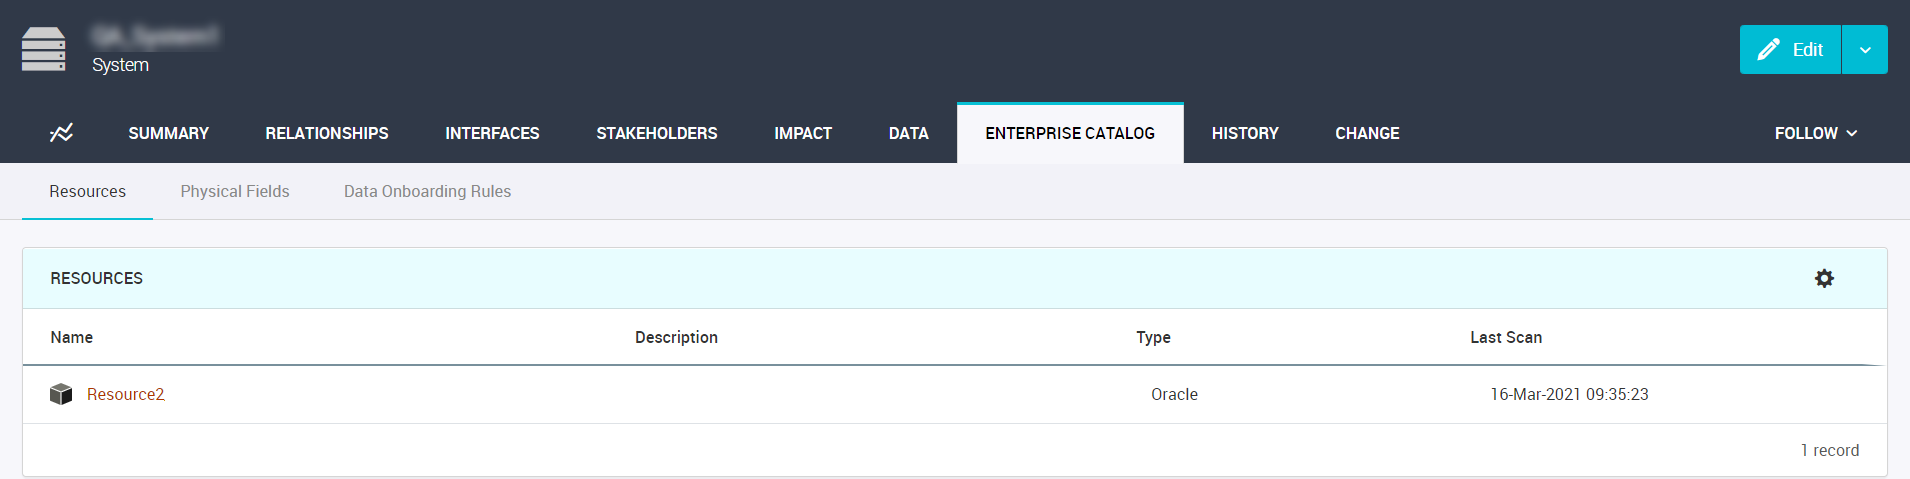This screenshot has width=1910, height=479.
Task: Switch to the Summary tab
Action: 168,133
